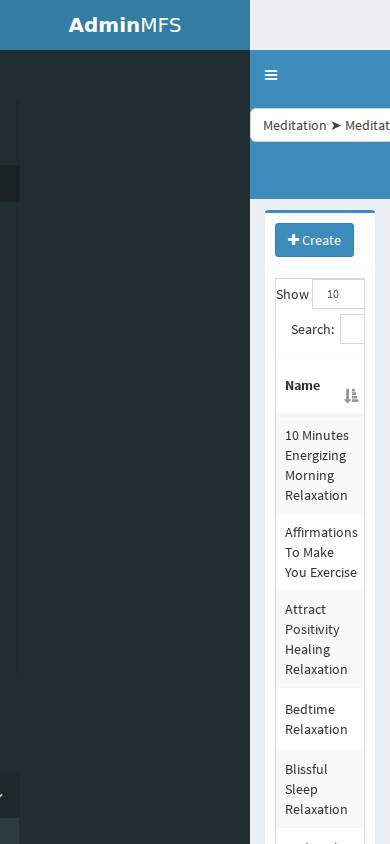Select Attract Positivity Healing Relaxation row
The width and height of the screenshot is (390, 844).
click(x=320, y=639)
